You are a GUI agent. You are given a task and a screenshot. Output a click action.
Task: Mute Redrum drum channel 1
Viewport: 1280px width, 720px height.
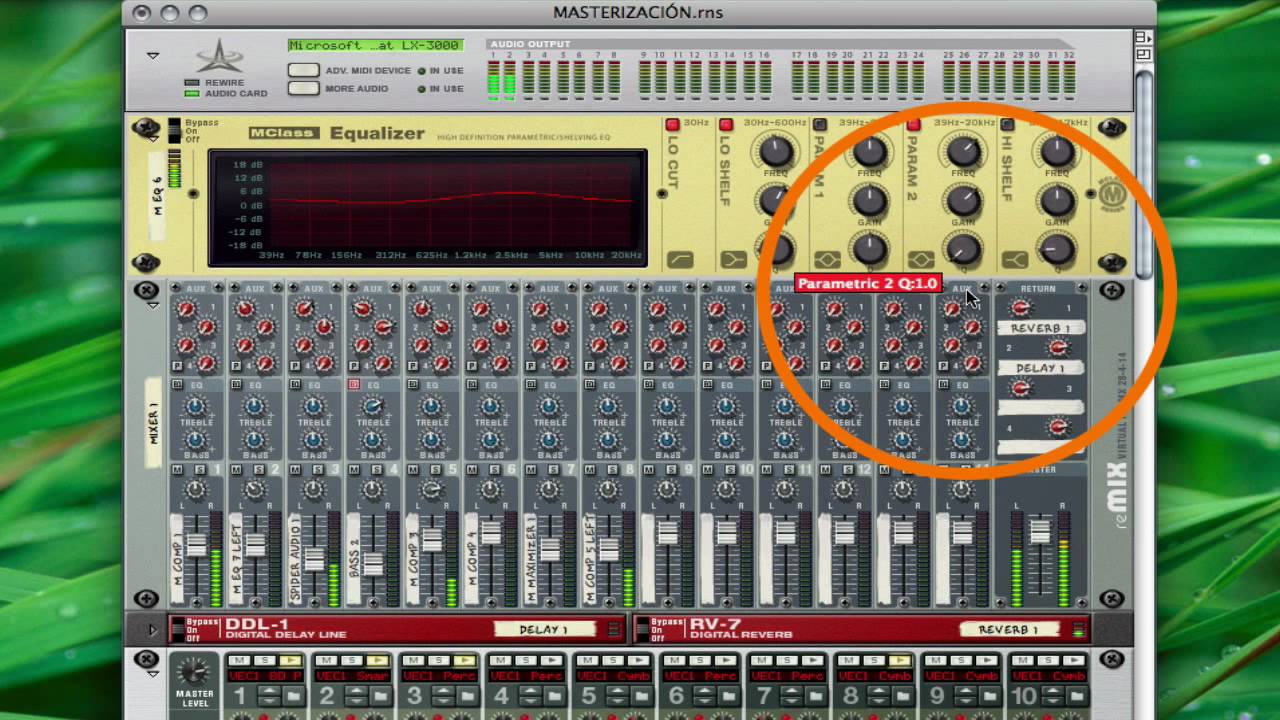[238, 661]
